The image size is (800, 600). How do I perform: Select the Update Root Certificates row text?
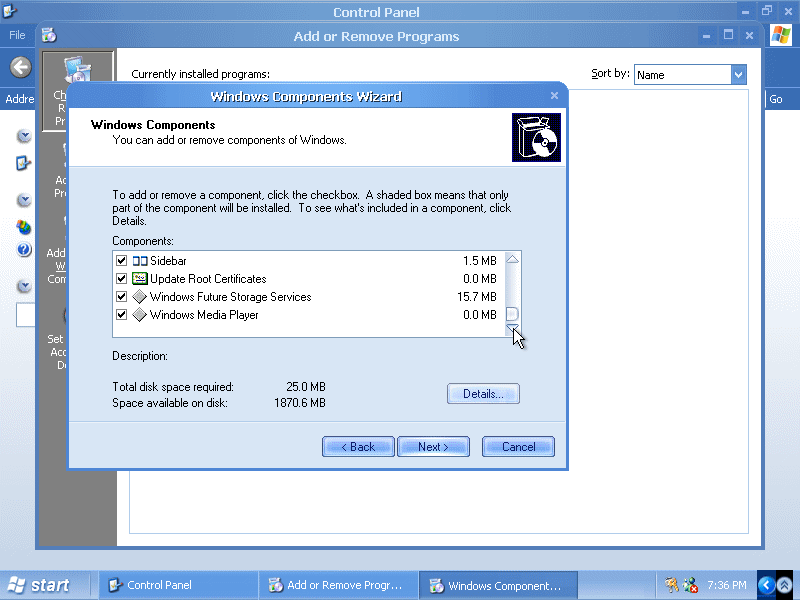[208, 279]
